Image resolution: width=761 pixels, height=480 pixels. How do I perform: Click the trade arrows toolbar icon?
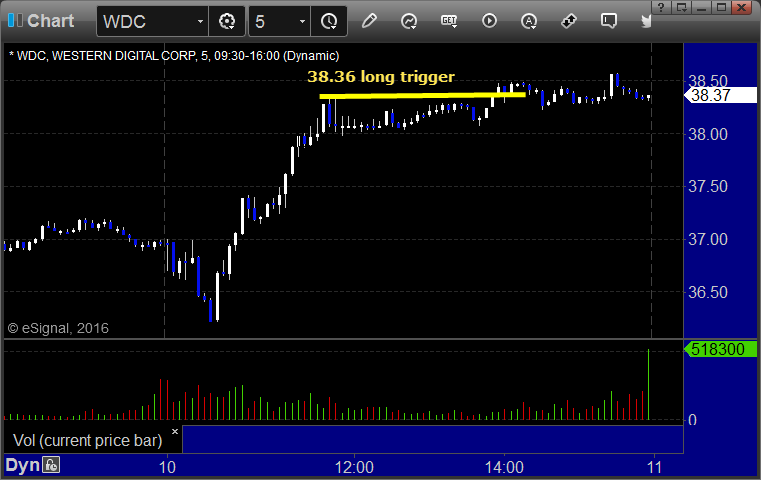[569, 21]
